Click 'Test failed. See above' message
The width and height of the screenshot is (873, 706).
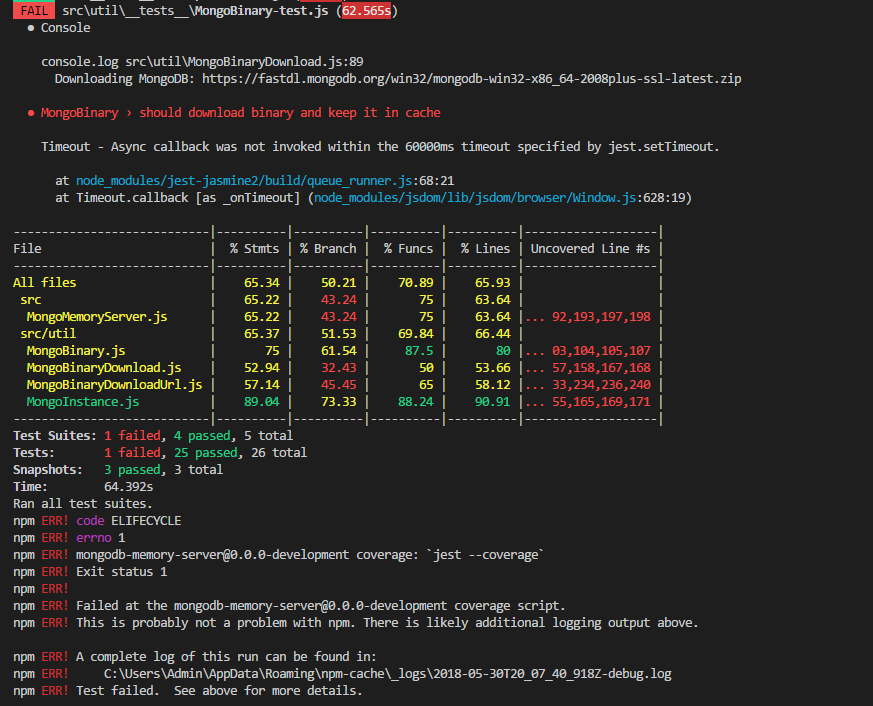(219, 691)
